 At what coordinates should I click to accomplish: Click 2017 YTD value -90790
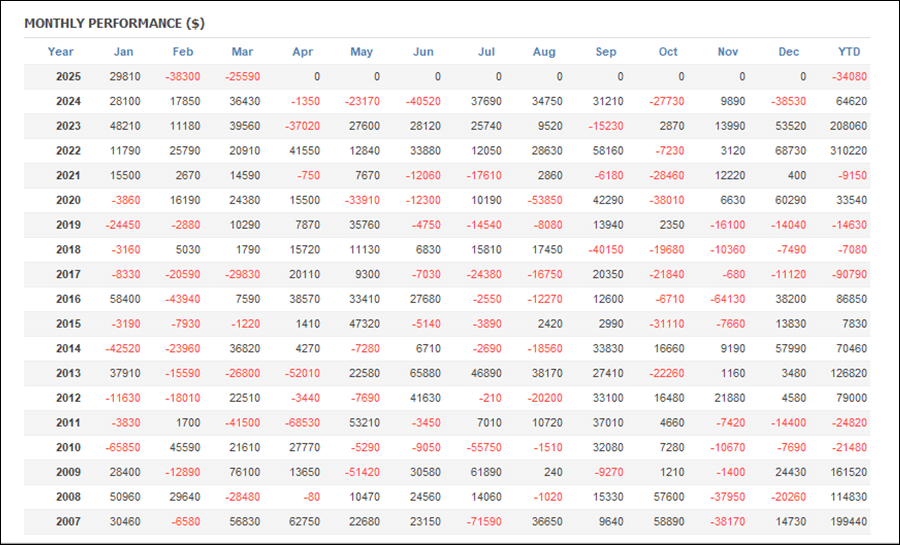coord(849,274)
